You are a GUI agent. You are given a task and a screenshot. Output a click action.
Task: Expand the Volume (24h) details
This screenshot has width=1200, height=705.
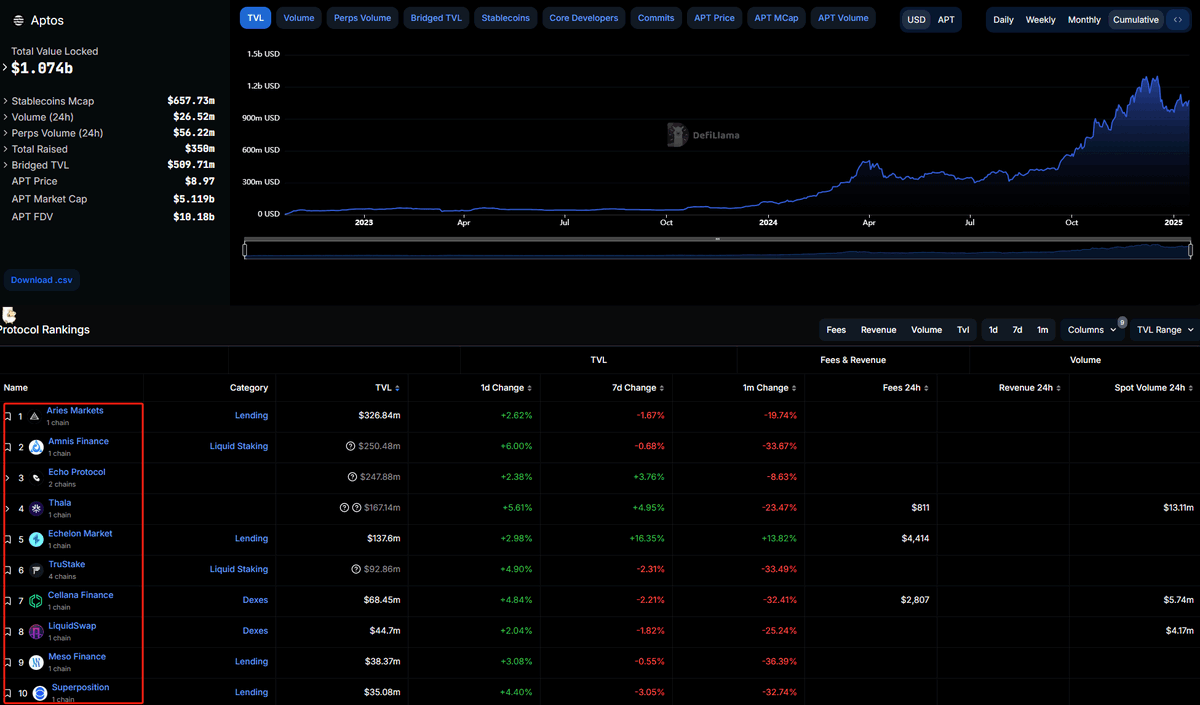[5, 117]
